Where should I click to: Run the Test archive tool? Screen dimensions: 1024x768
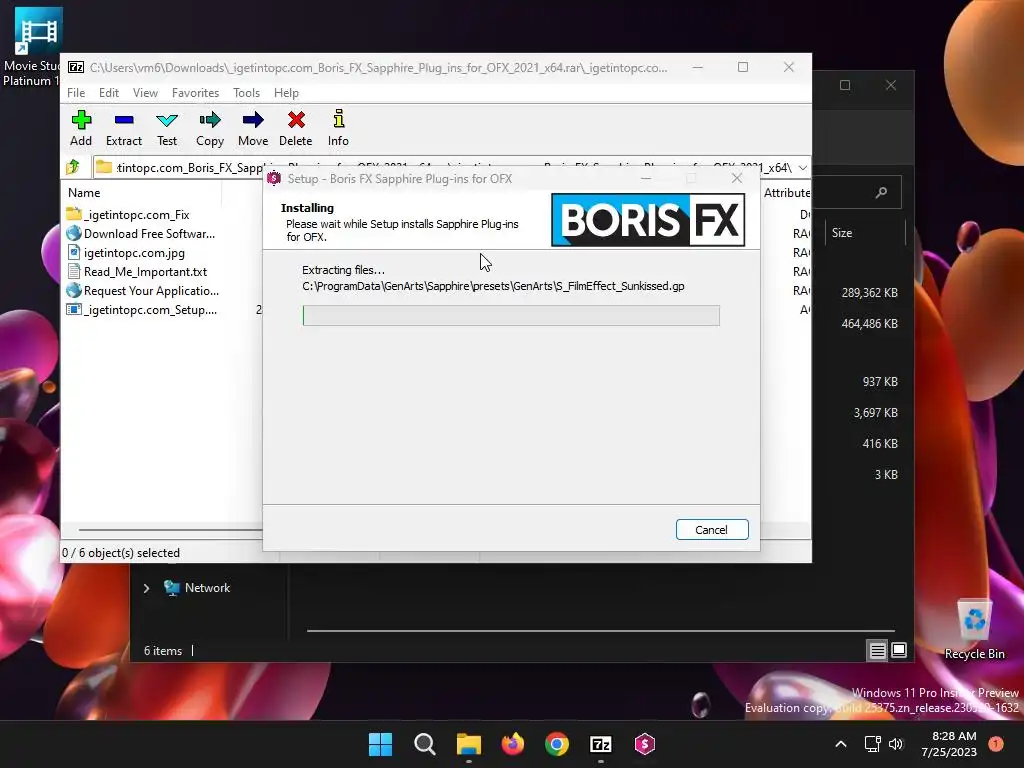(167, 128)
